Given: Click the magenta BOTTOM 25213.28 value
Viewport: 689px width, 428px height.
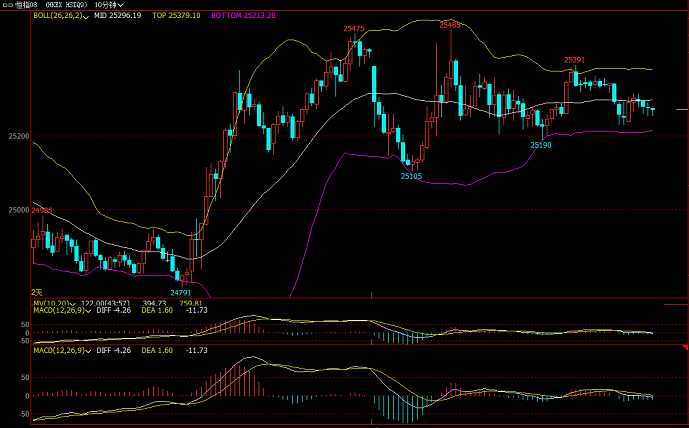Looking at the screenshot, I should (243, 16).
